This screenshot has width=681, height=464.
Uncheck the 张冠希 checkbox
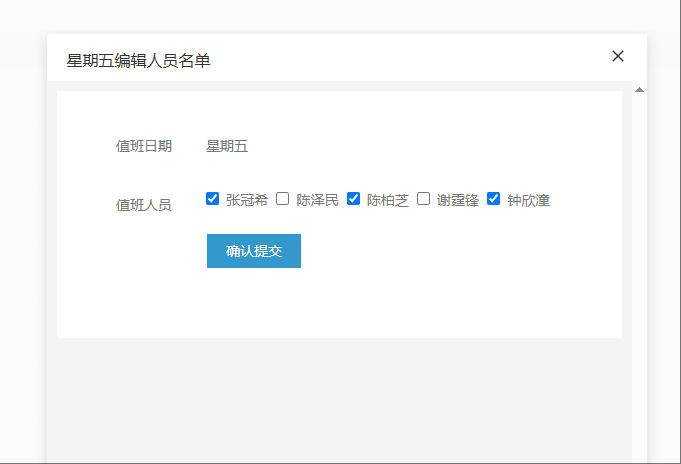tap(212, 199)
